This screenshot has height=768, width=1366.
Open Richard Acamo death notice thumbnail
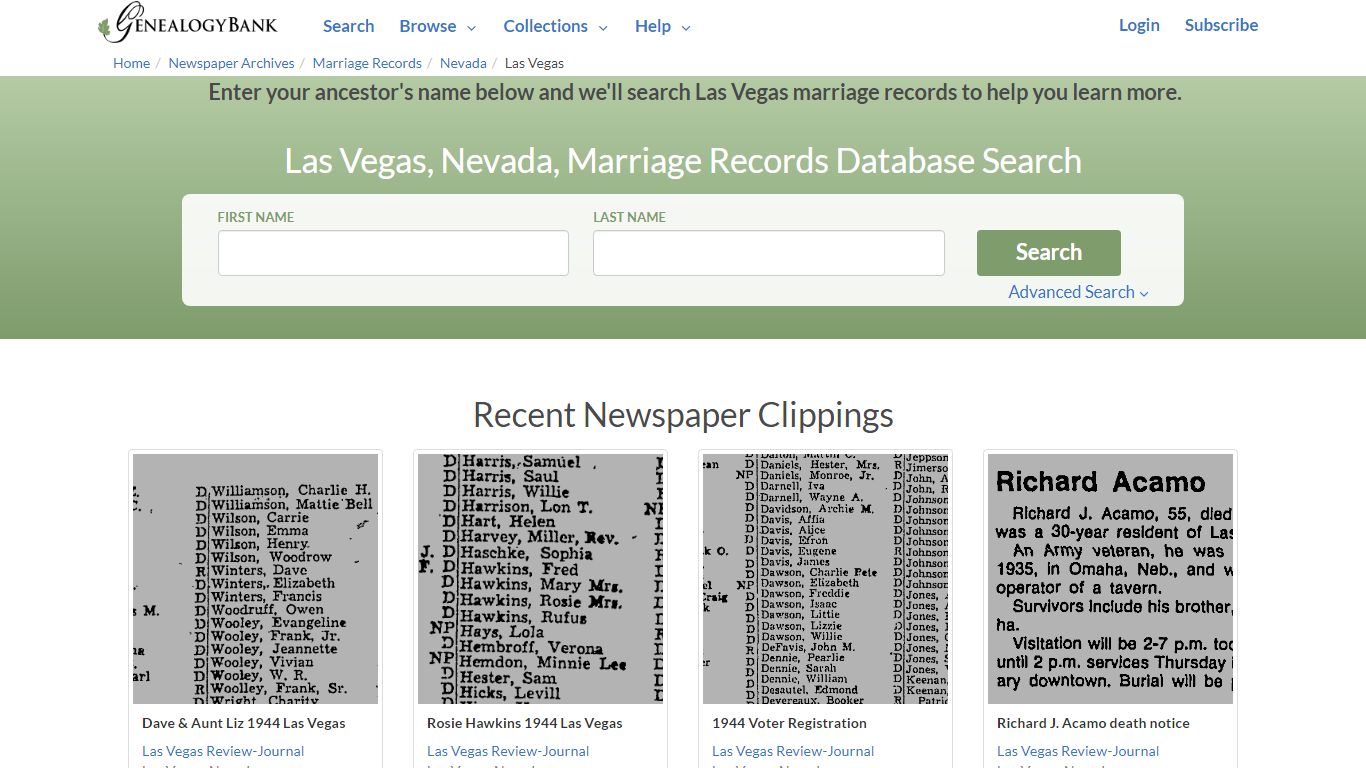1110,579
